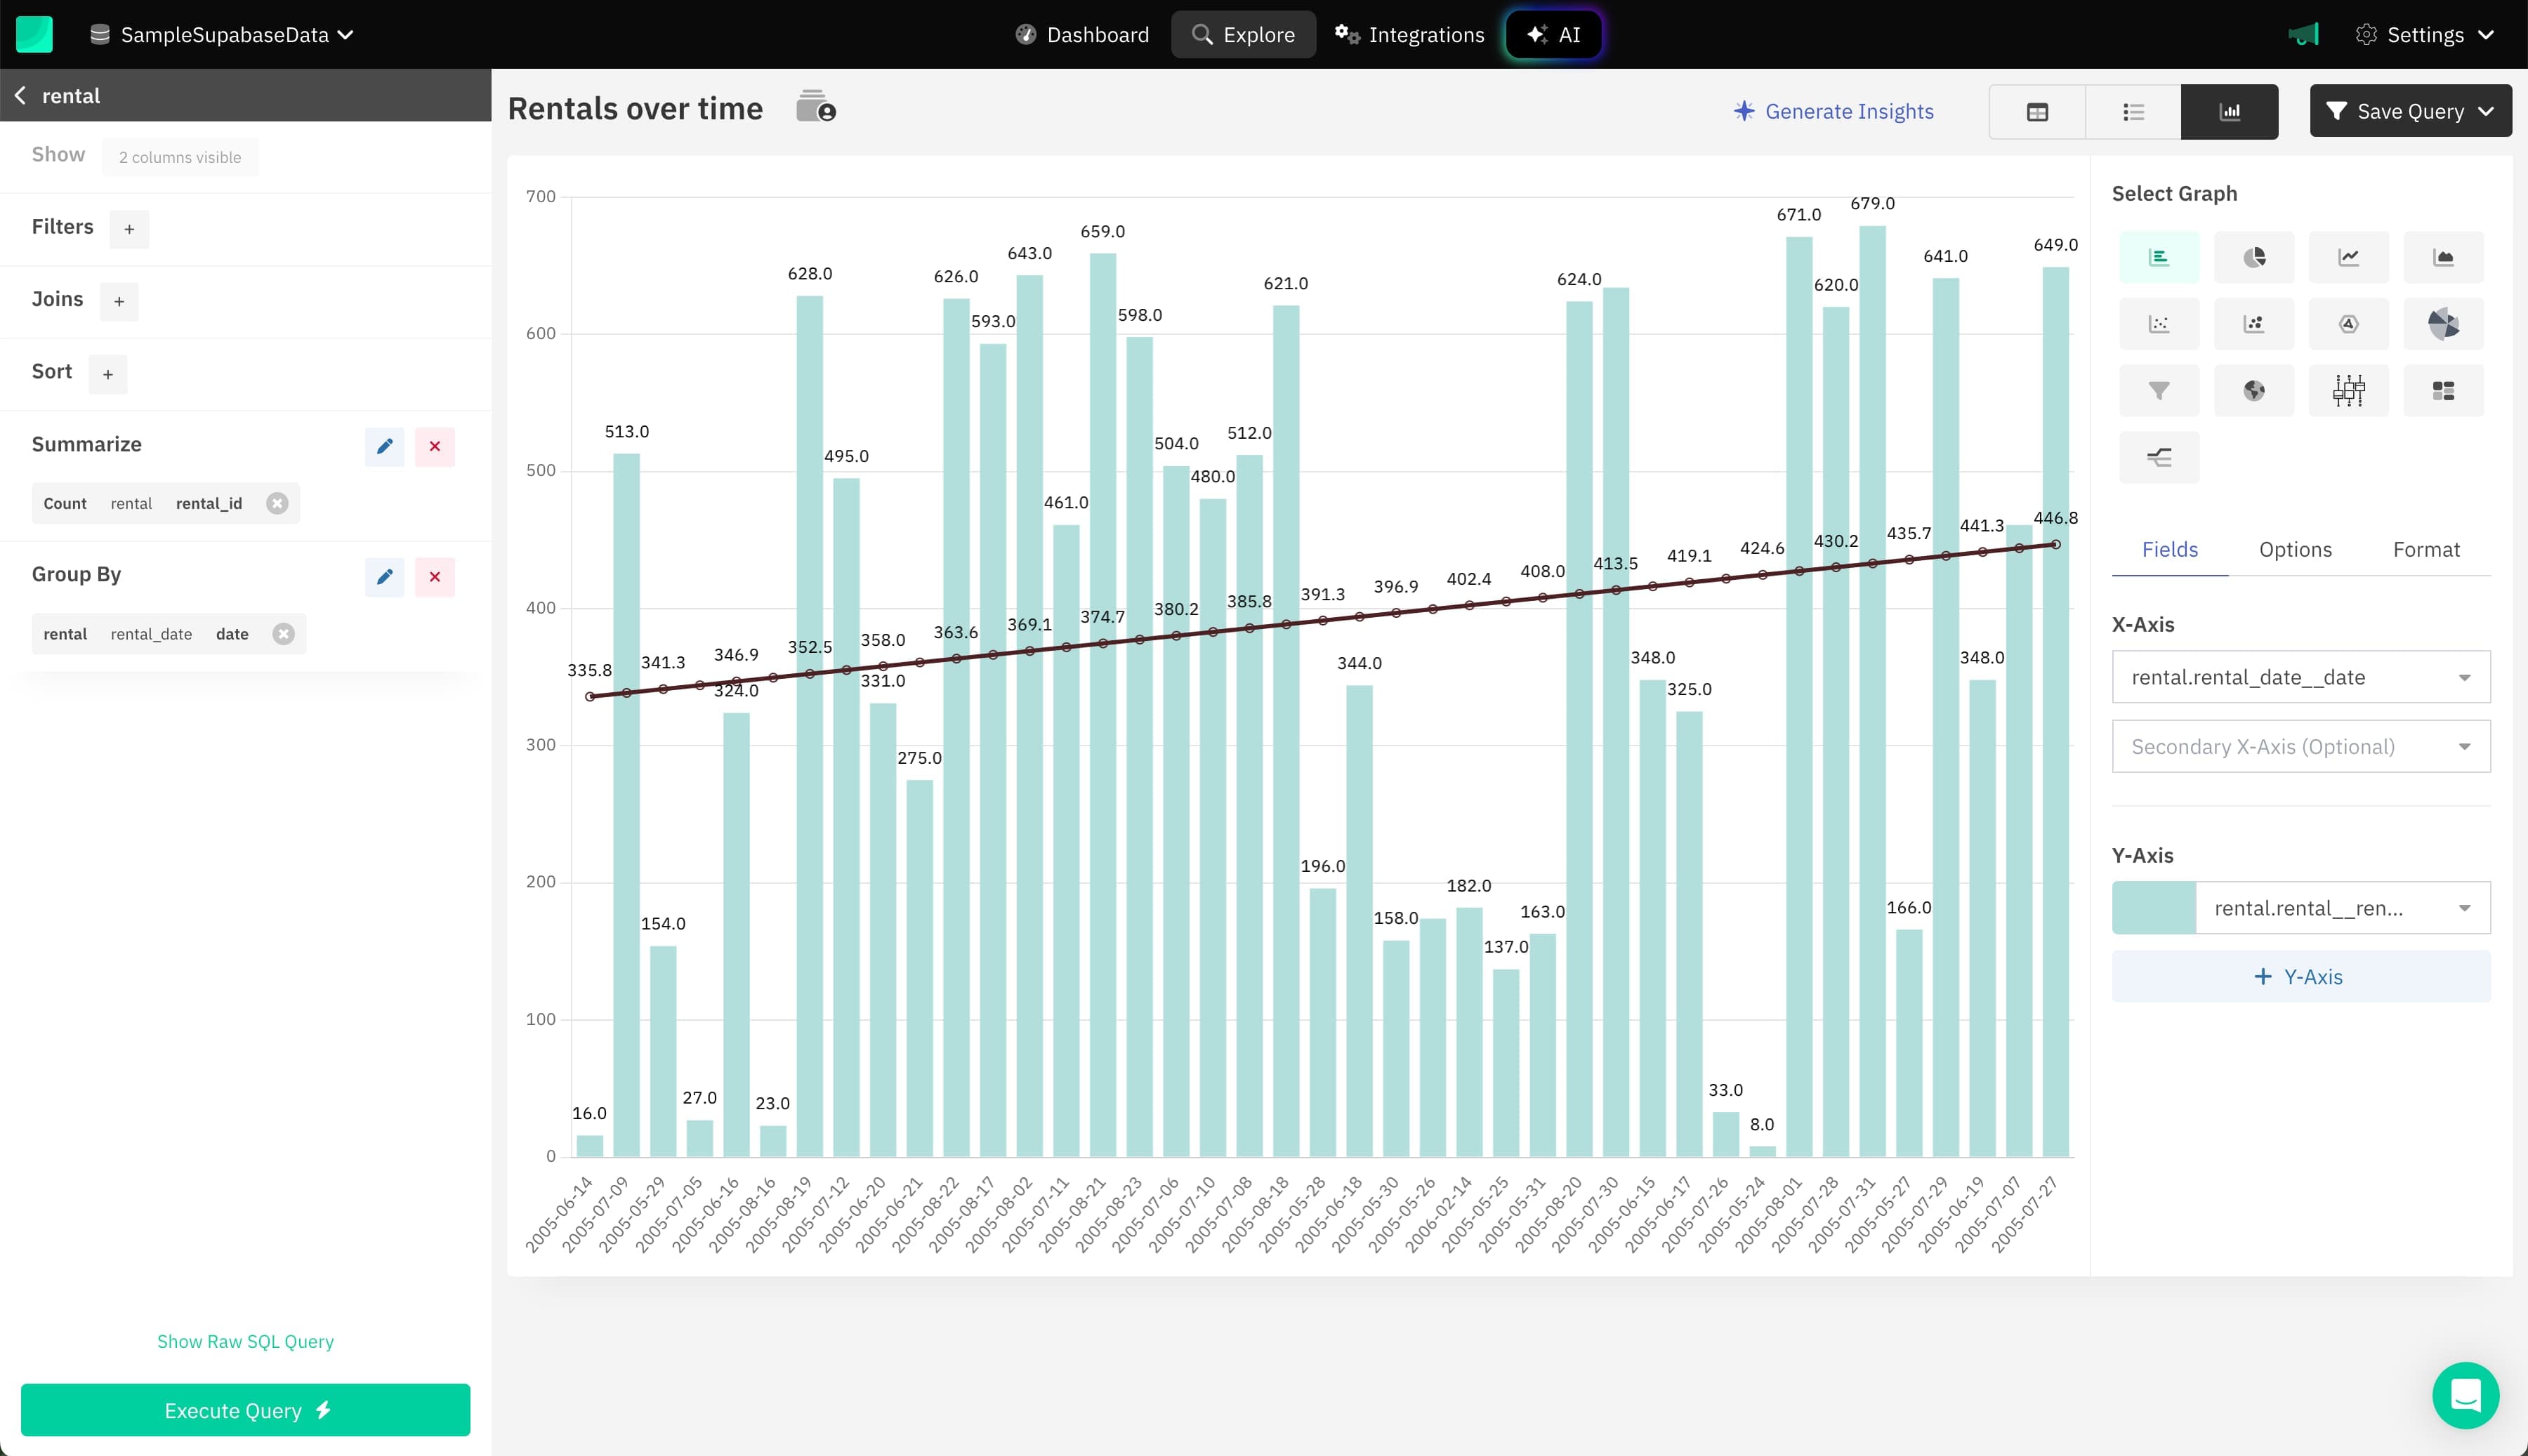The height and width of the screenshot is (1456, 2528).
Task: Open the Secondary X-Axis dropdown
Action: 2300,746
